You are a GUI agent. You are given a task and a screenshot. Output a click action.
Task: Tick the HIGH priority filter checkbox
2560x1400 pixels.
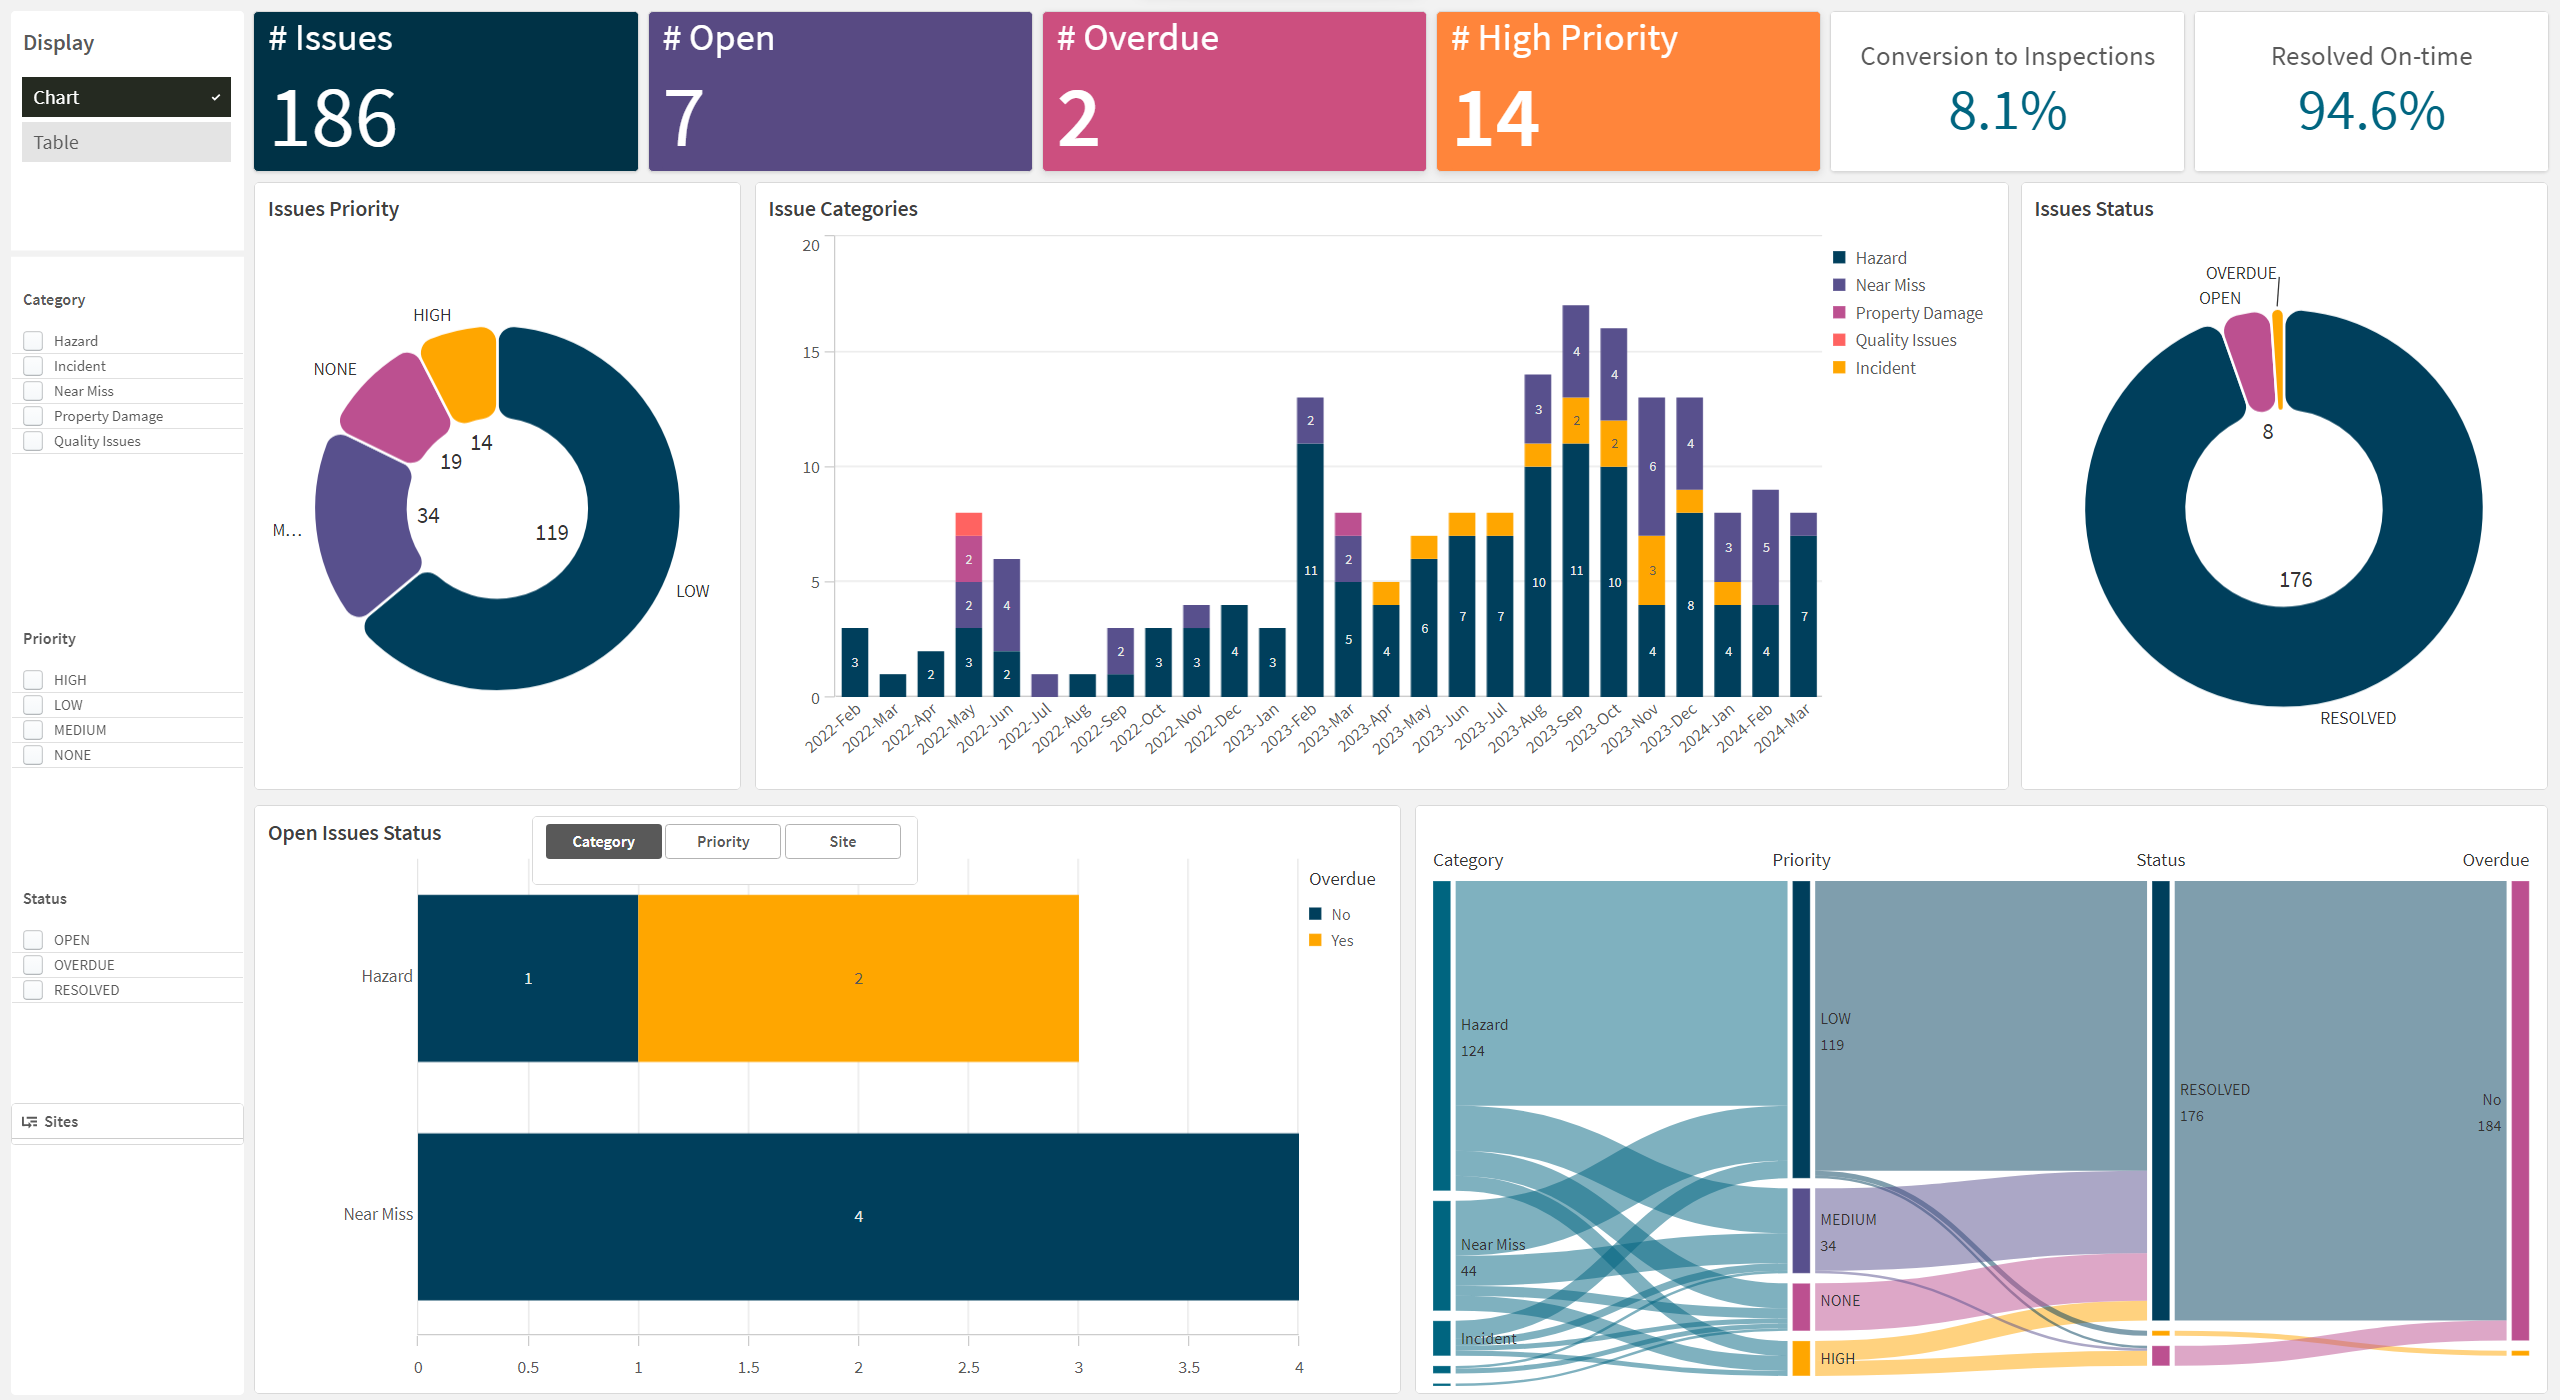click(34, 680)
